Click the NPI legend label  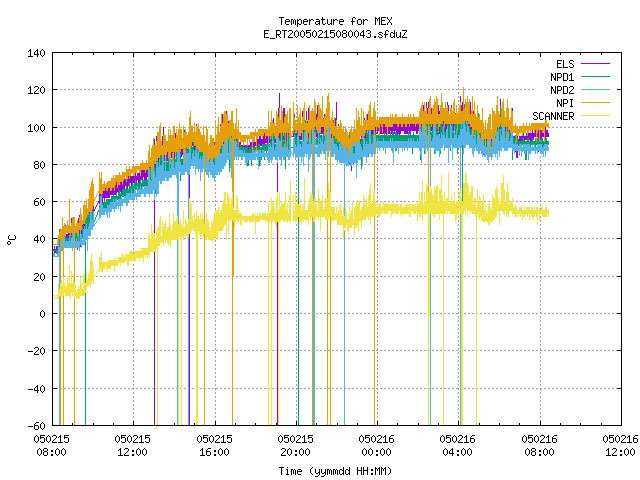pos(565,103)
